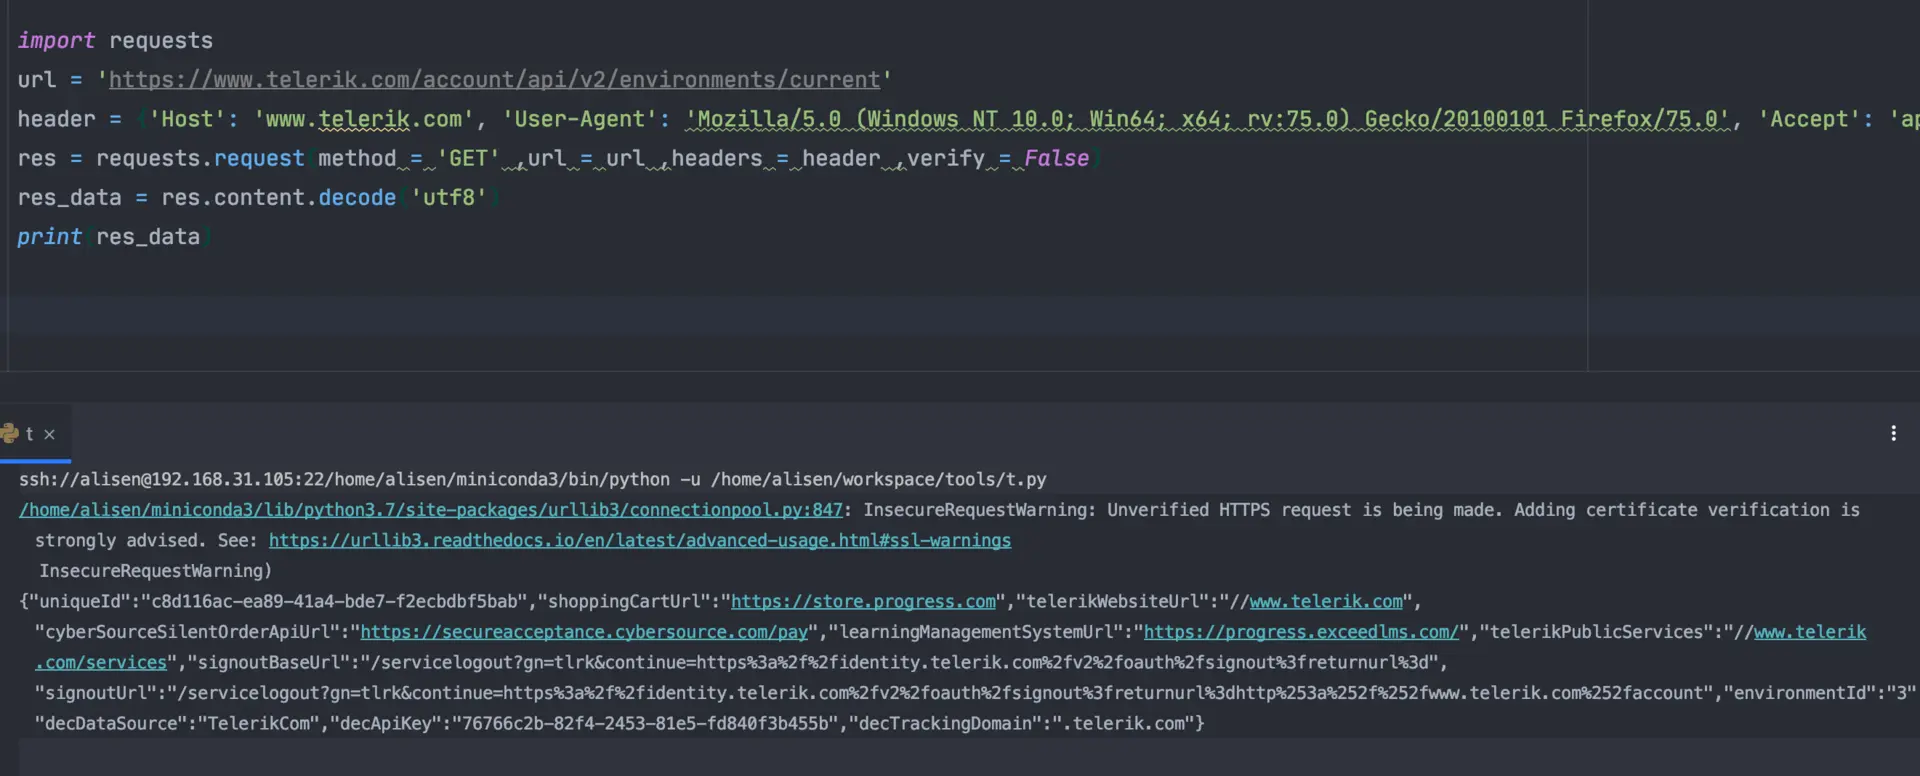This screenshot has width=1920, height=776.
Task: Click the 'www.telerik.com' Host value in the code
Action: [364, 119]
